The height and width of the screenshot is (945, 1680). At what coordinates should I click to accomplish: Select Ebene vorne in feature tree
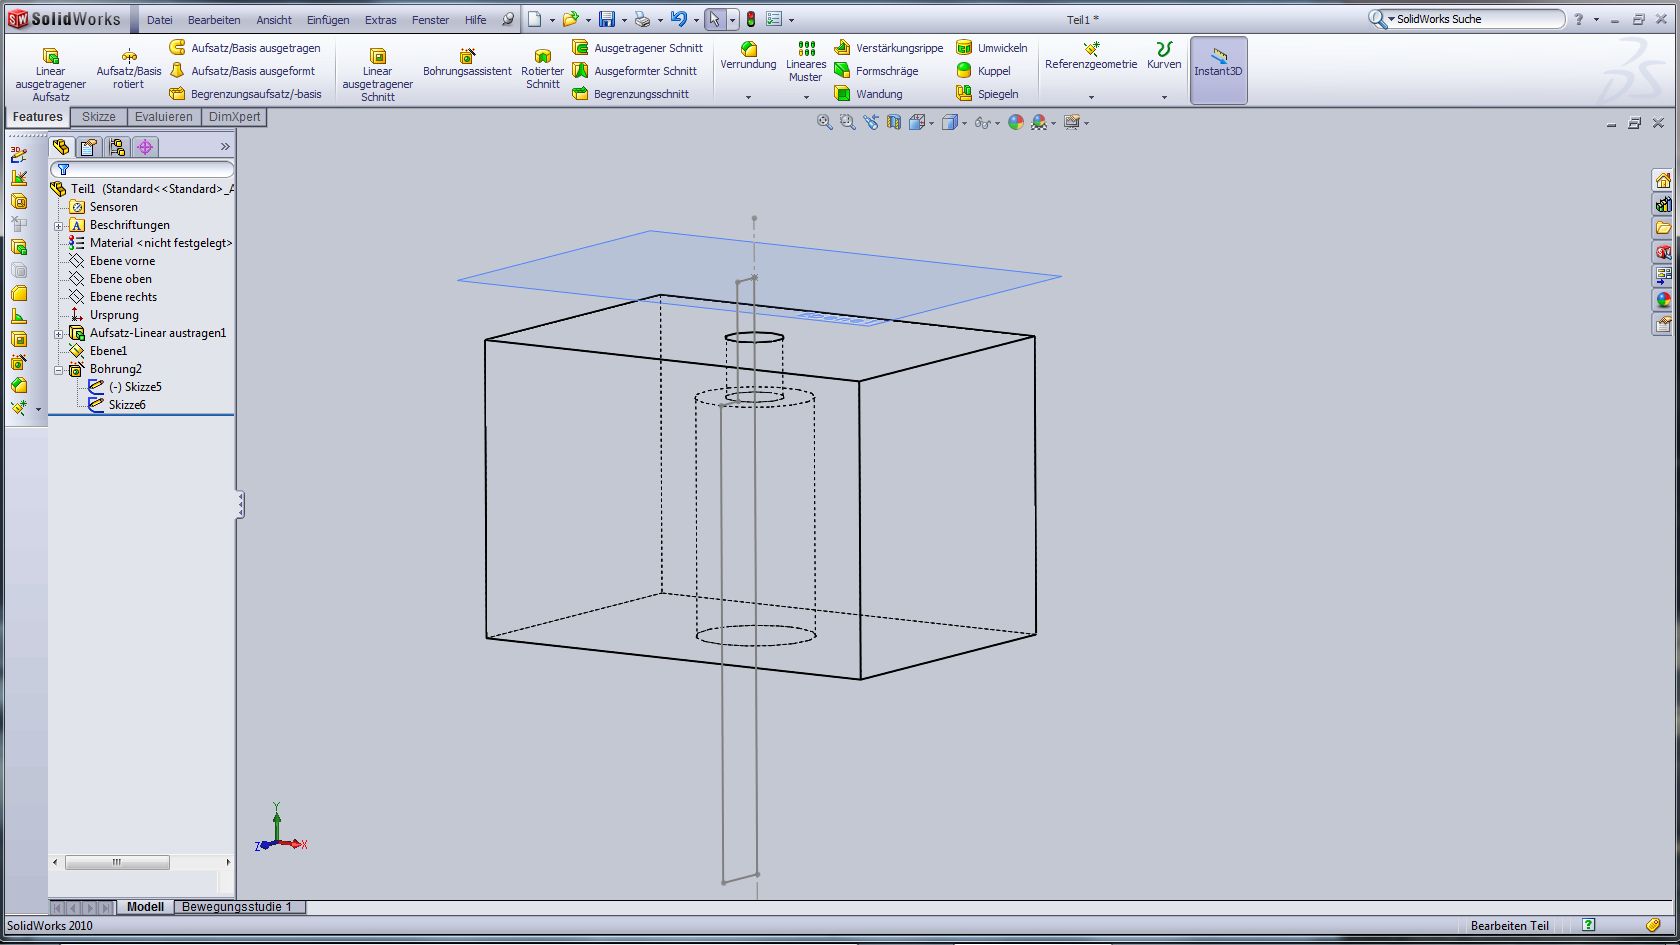[x=122, y=261]
